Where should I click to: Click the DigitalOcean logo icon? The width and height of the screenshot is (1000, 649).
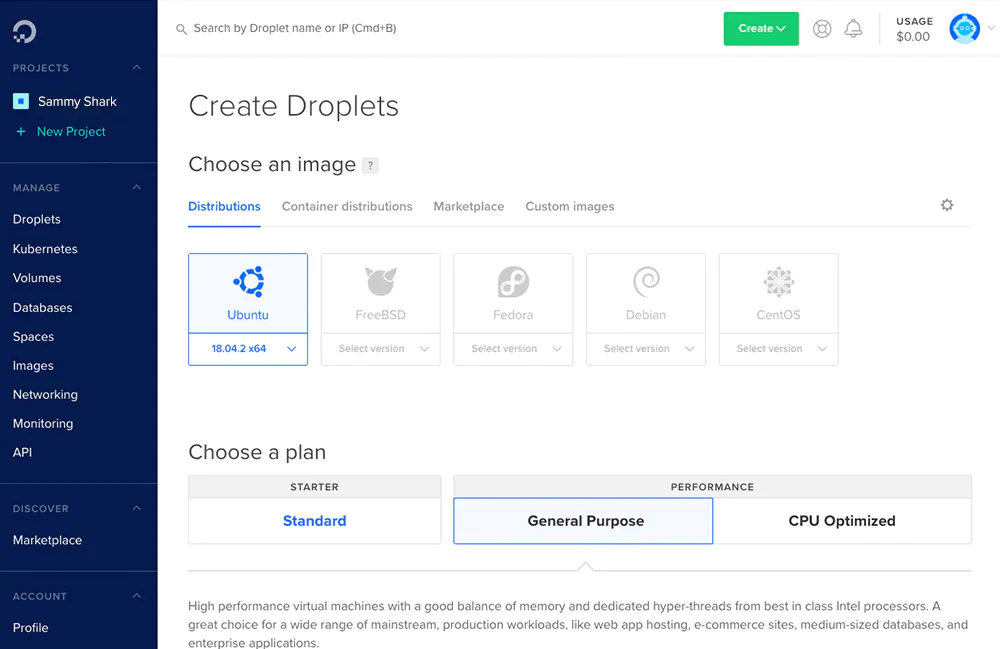click(x=25, y=31)
